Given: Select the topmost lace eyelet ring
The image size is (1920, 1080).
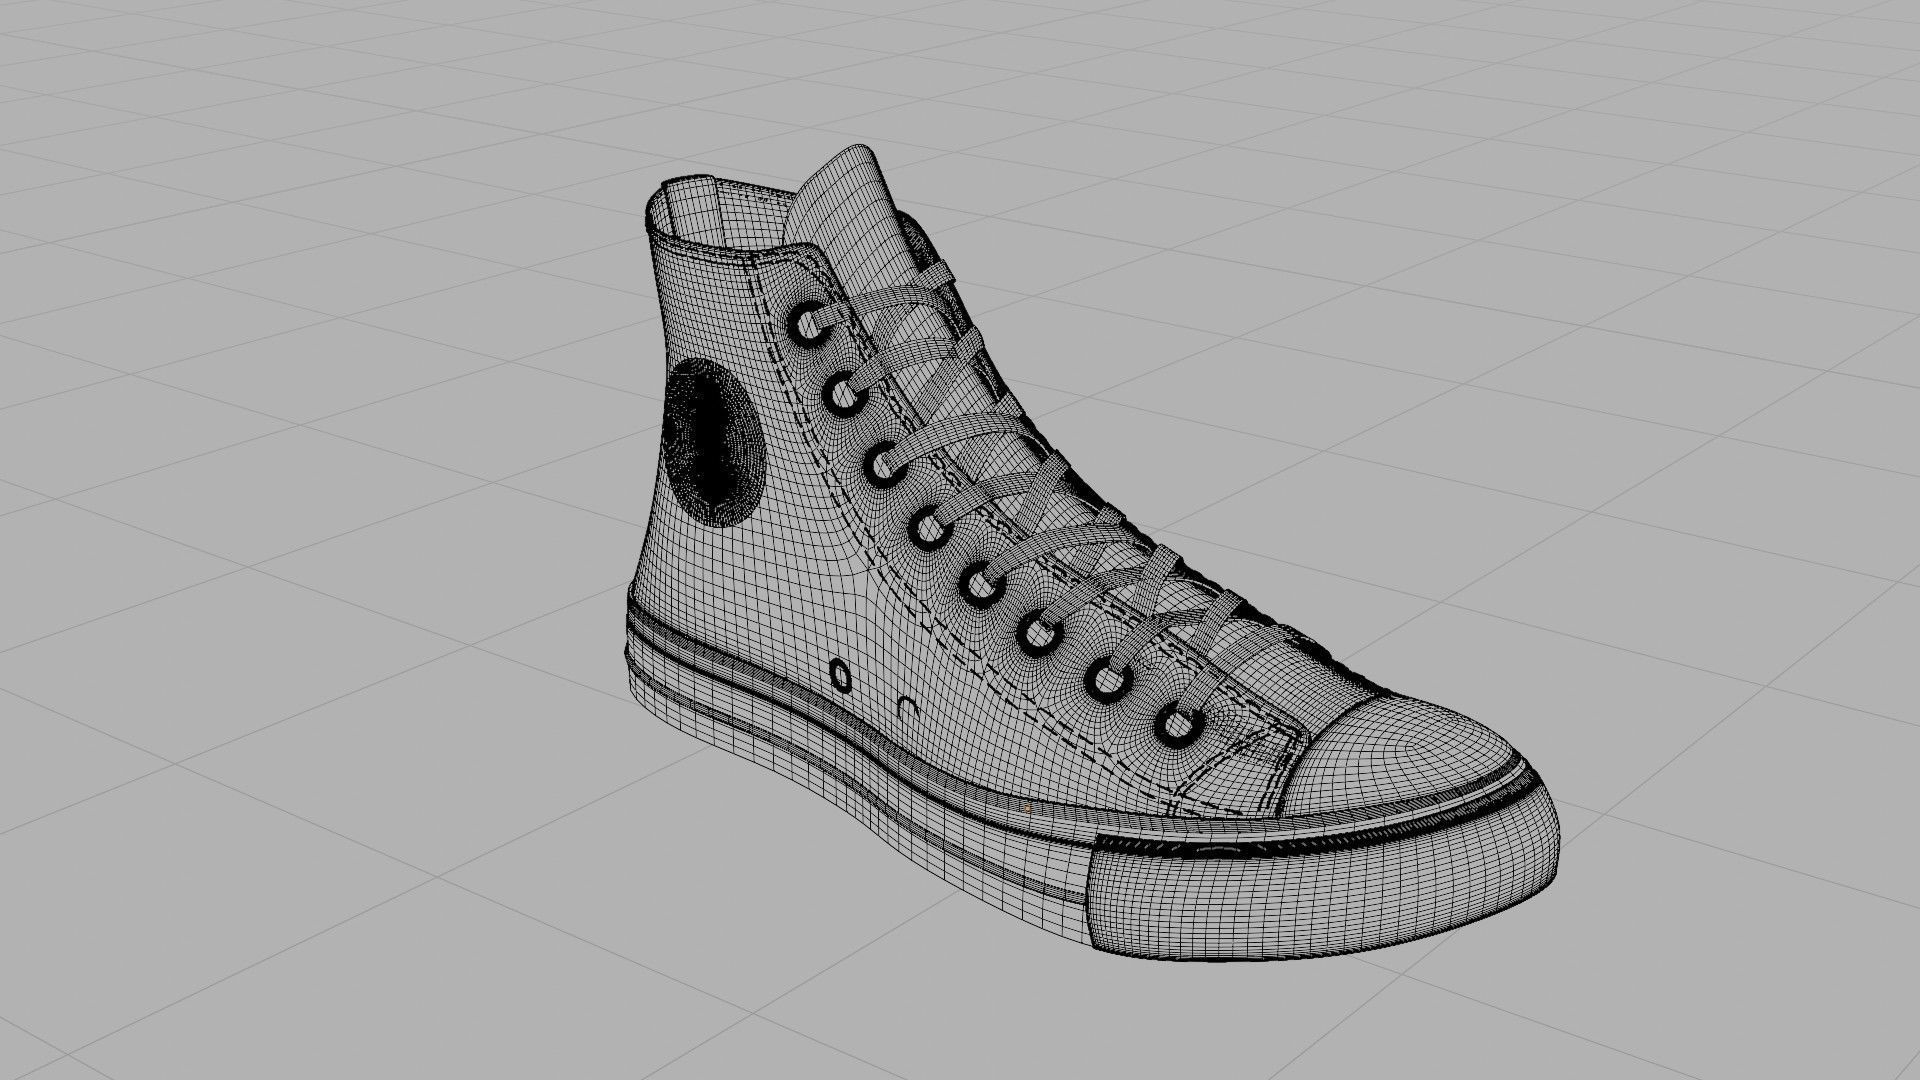Looking at the screenshot, I should 807,325.
